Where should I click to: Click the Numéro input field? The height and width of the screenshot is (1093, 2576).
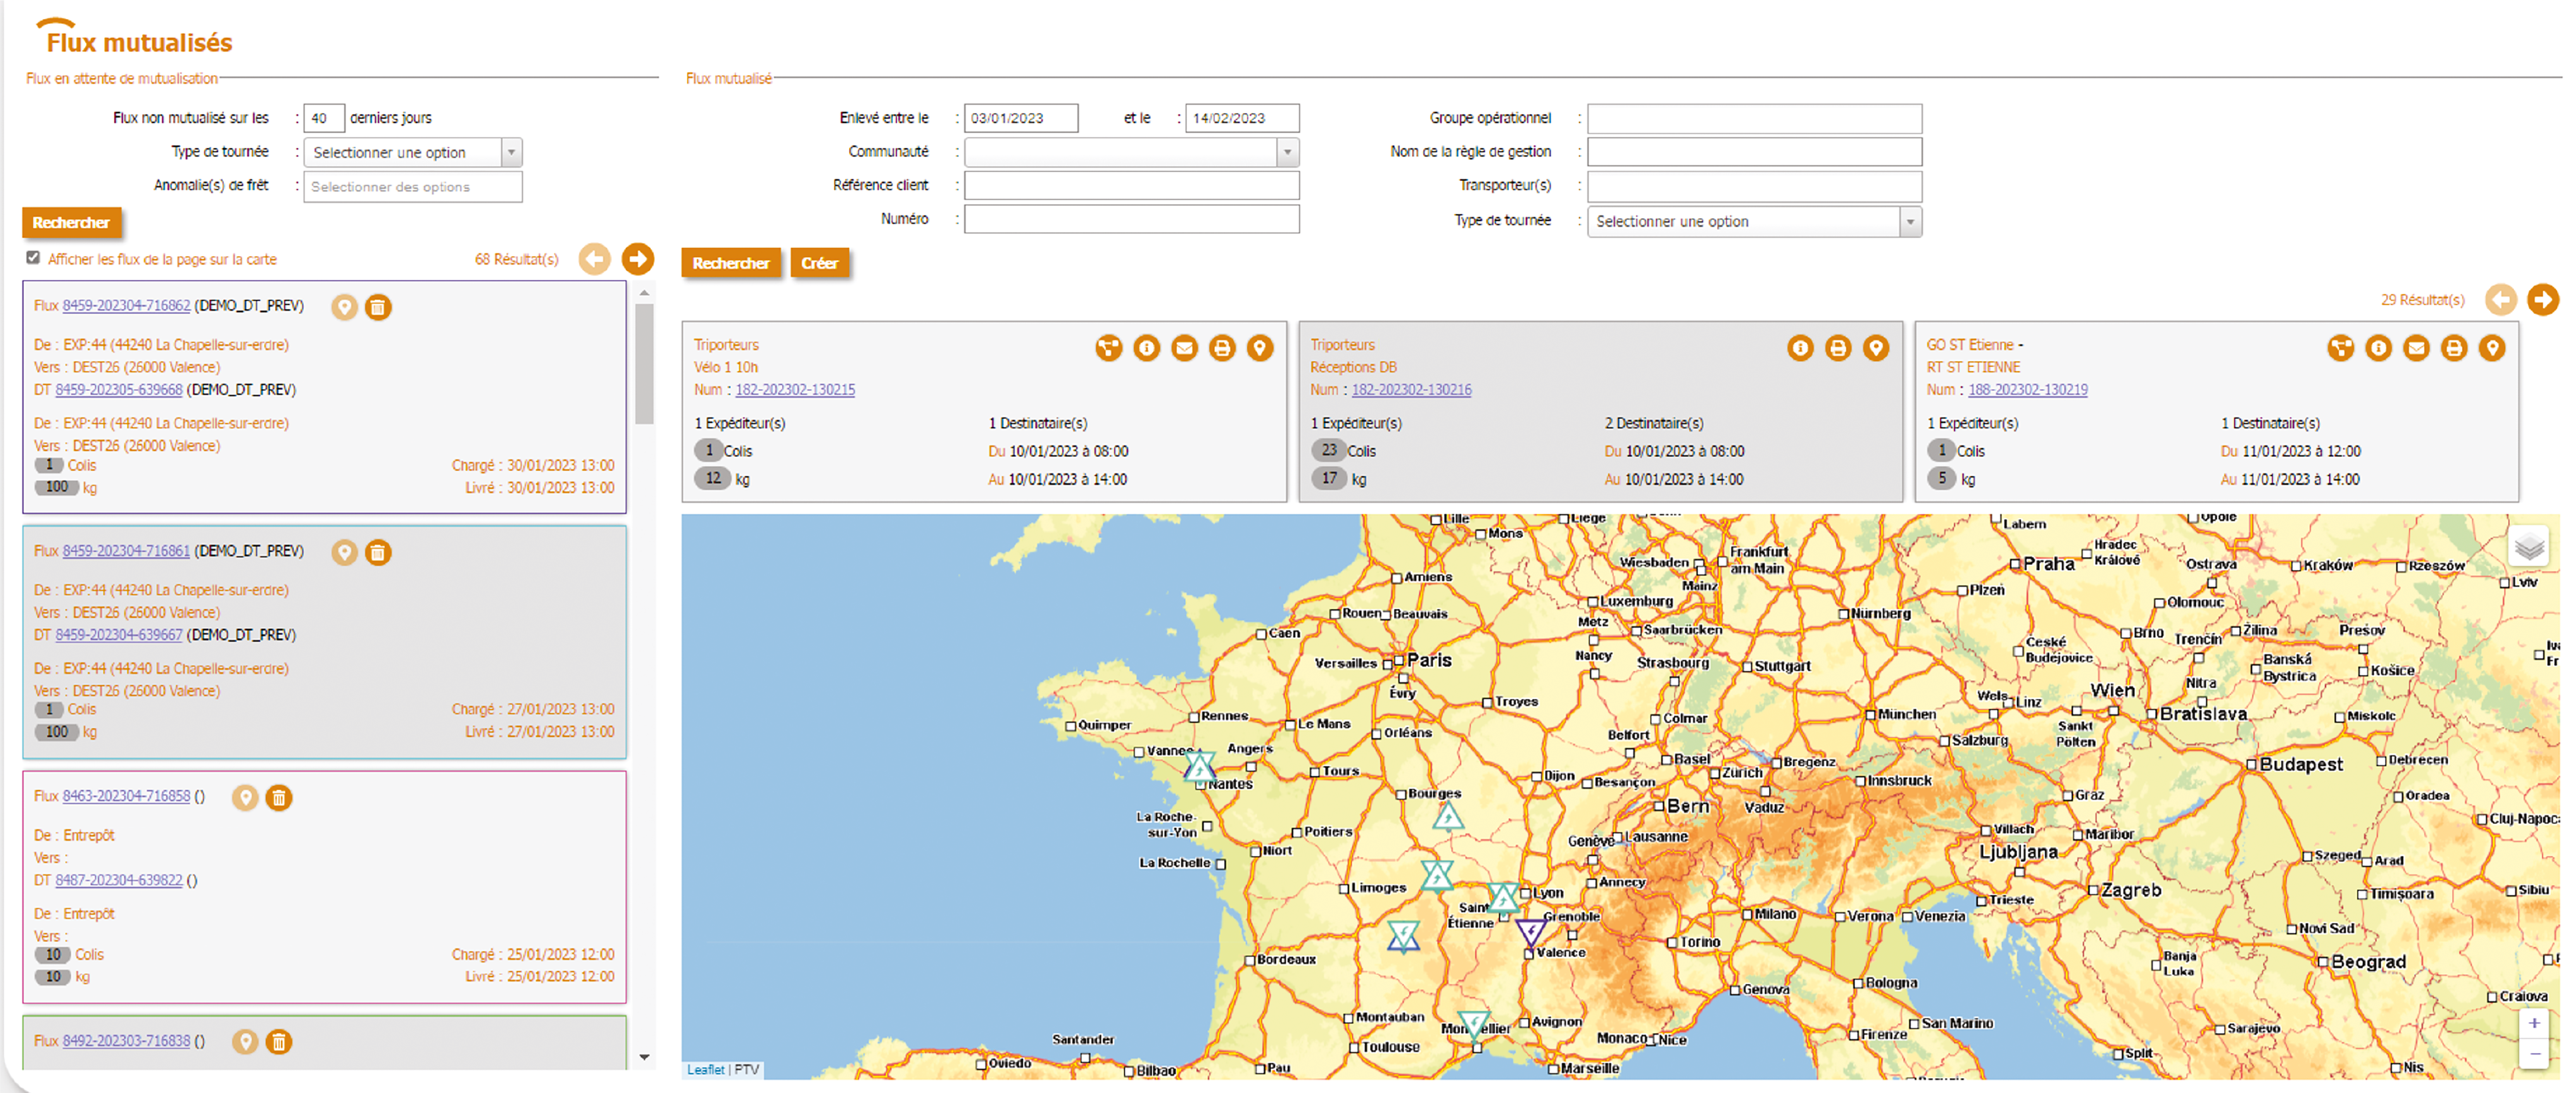[x=1132, y=219]
